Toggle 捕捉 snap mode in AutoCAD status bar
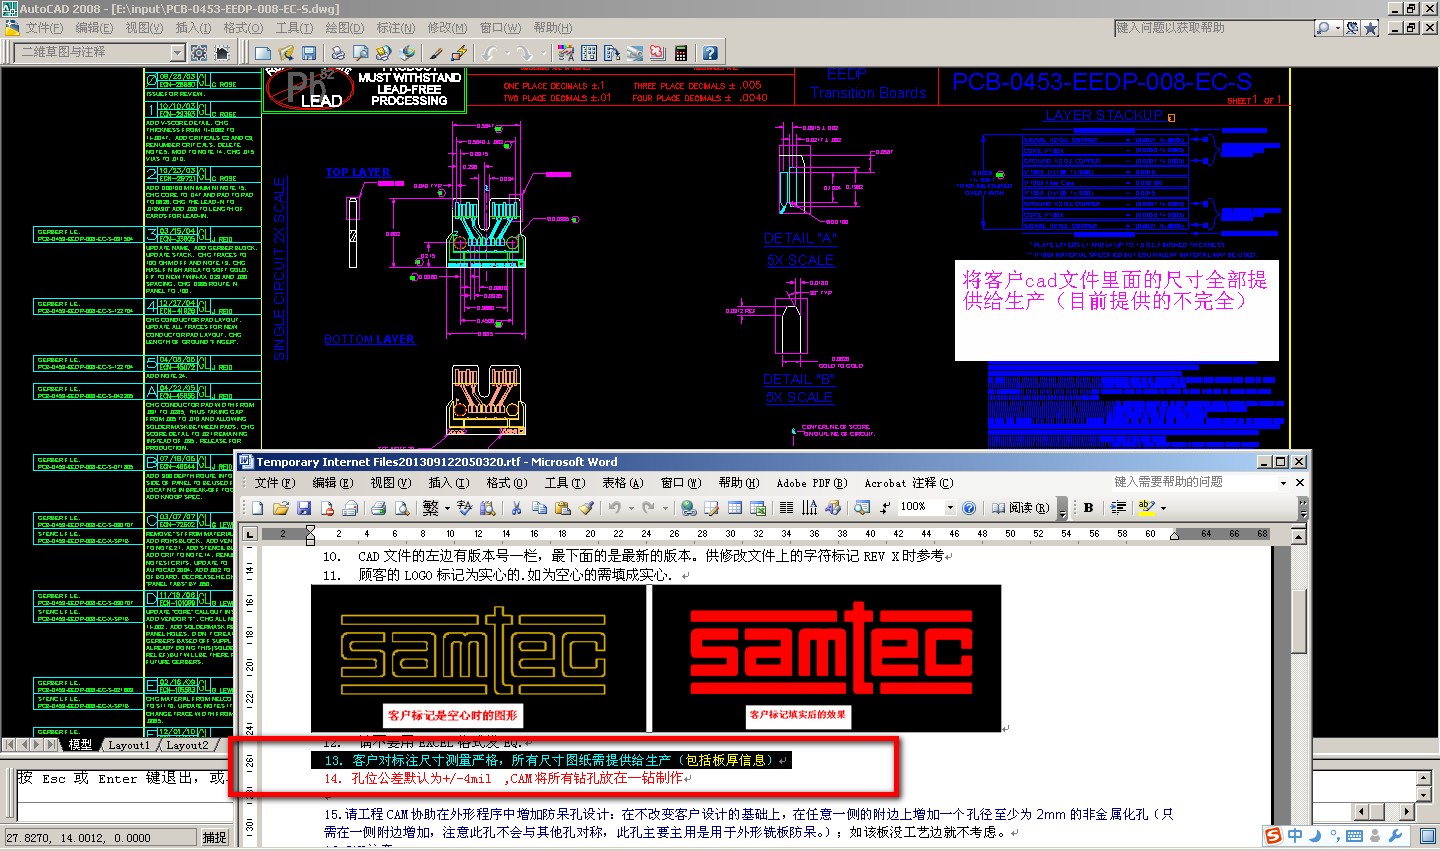This screenshot has width=1440, height=851. (x=215, y=838)
